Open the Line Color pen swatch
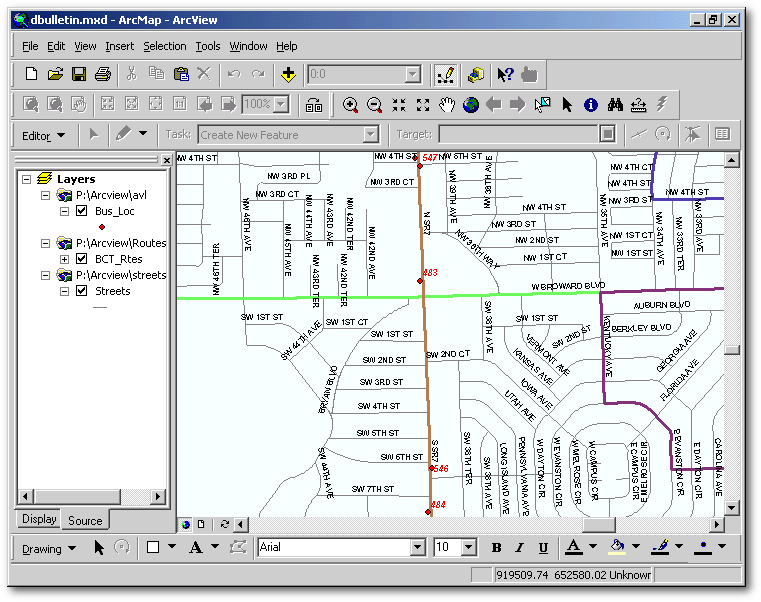 coord(660,547)
